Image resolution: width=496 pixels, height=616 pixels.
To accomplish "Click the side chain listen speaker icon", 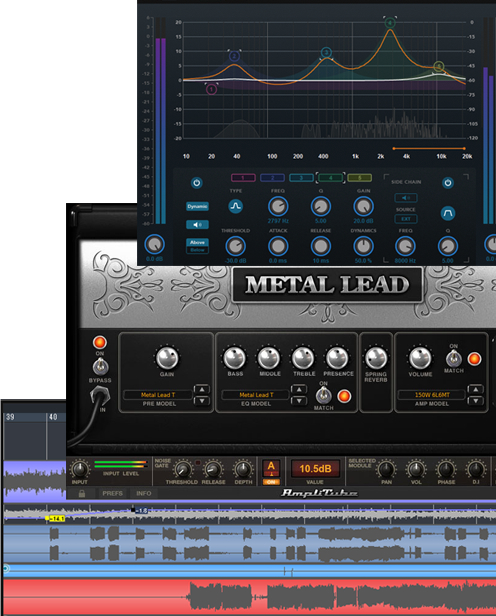I will click(406, 198).
